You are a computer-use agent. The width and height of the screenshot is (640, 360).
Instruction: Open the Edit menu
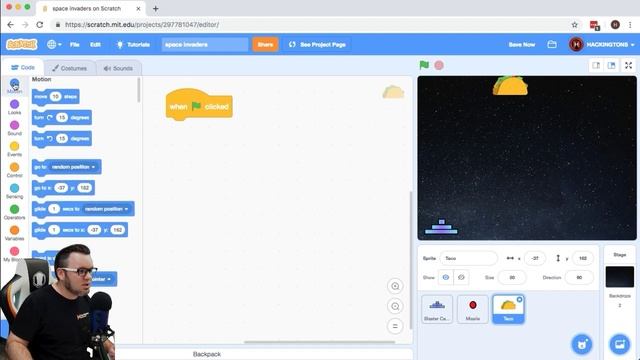(96, 44)
